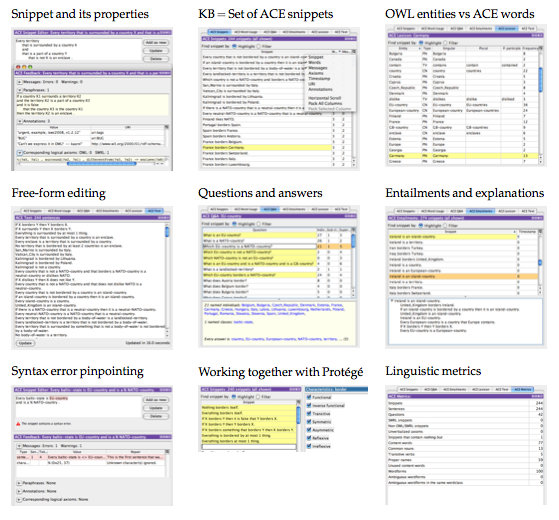Click Update button below ACE Text sentences
559x520 pixels.
pyautogui.click(x=25, y=343)
